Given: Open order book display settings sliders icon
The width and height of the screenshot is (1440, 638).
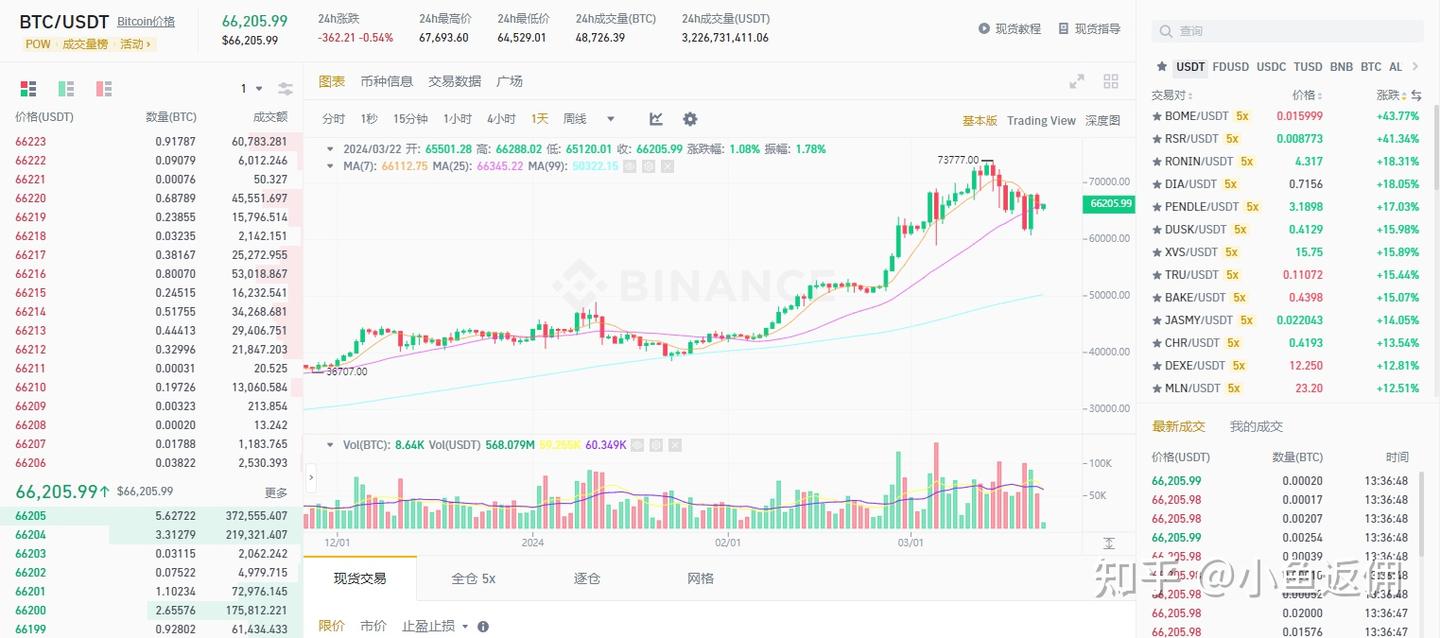Looking at the screenshot, I should tap(285, 89).
